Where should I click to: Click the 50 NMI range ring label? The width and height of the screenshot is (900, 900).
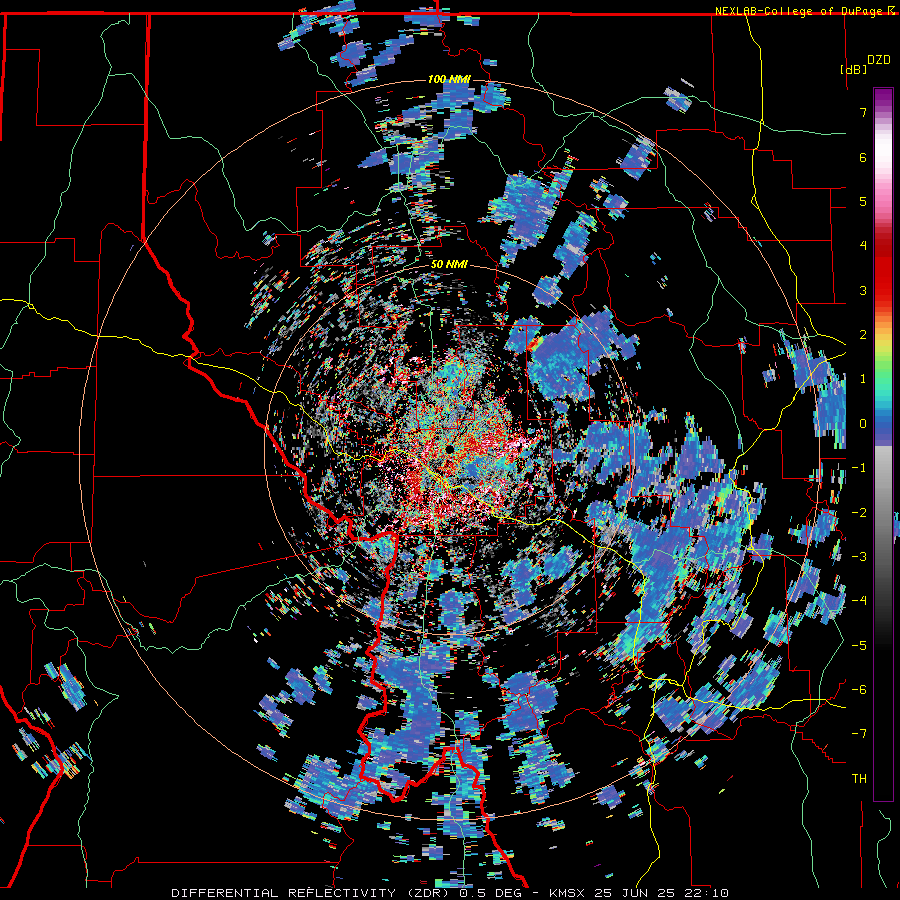point(449,265)
